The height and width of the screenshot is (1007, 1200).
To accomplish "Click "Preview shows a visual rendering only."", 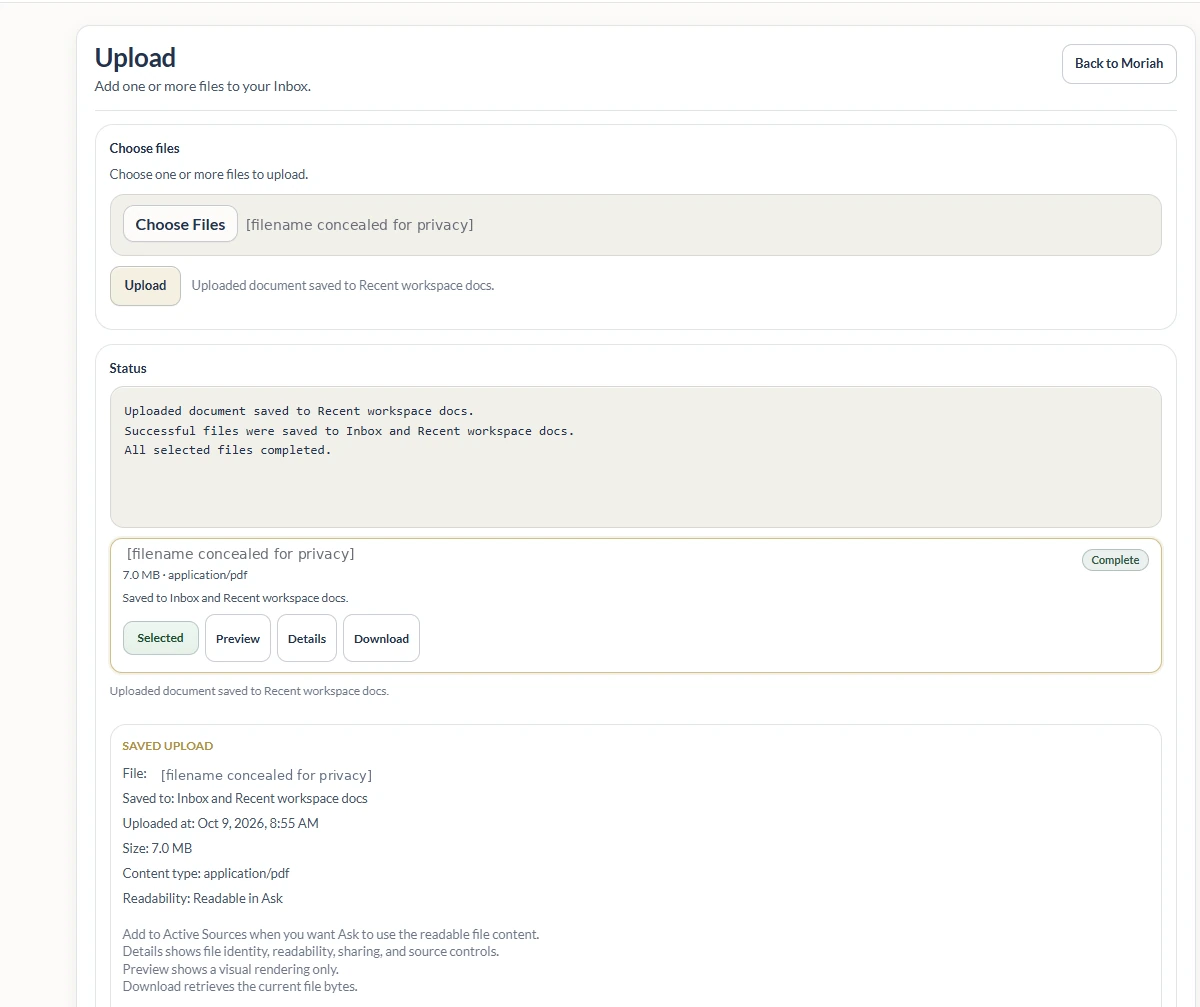I will pos(231,969).
